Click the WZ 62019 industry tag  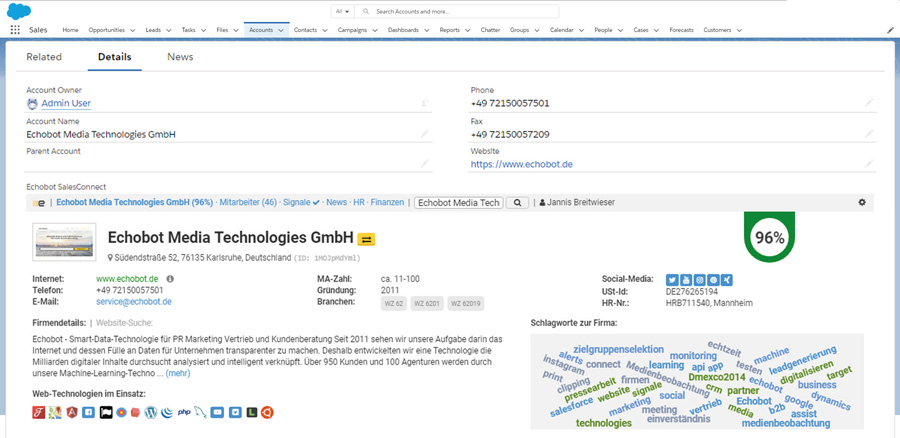pos(466,304)
